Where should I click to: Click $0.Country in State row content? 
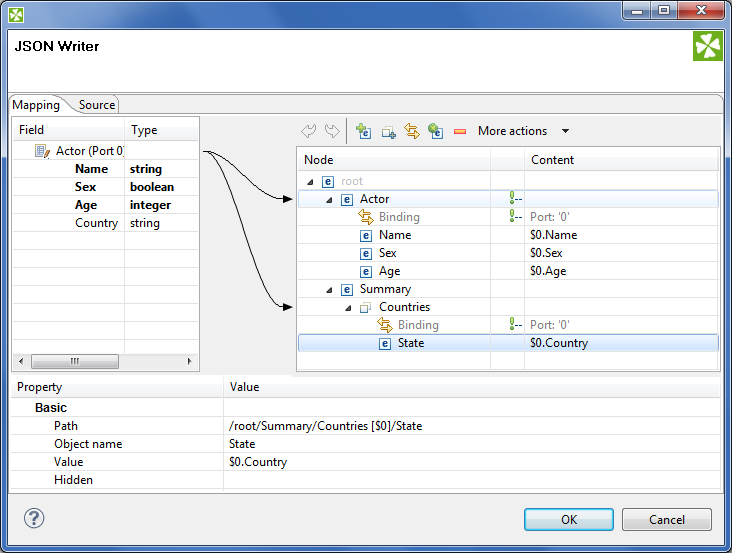tap(559, 343)
